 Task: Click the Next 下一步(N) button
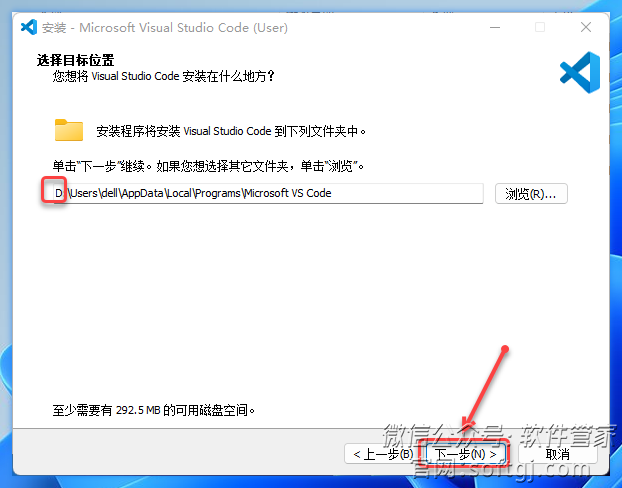click(x=465, y=454)
